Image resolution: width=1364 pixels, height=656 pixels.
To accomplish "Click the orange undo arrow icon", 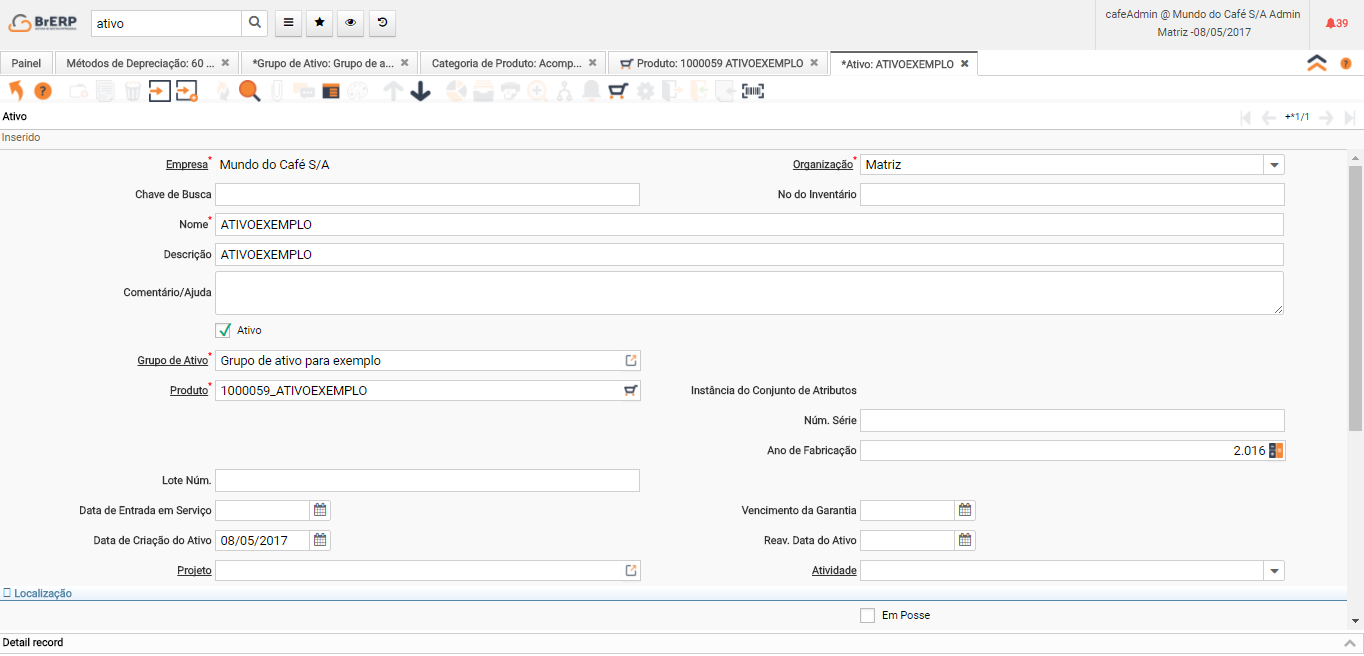I will point(16,91).
